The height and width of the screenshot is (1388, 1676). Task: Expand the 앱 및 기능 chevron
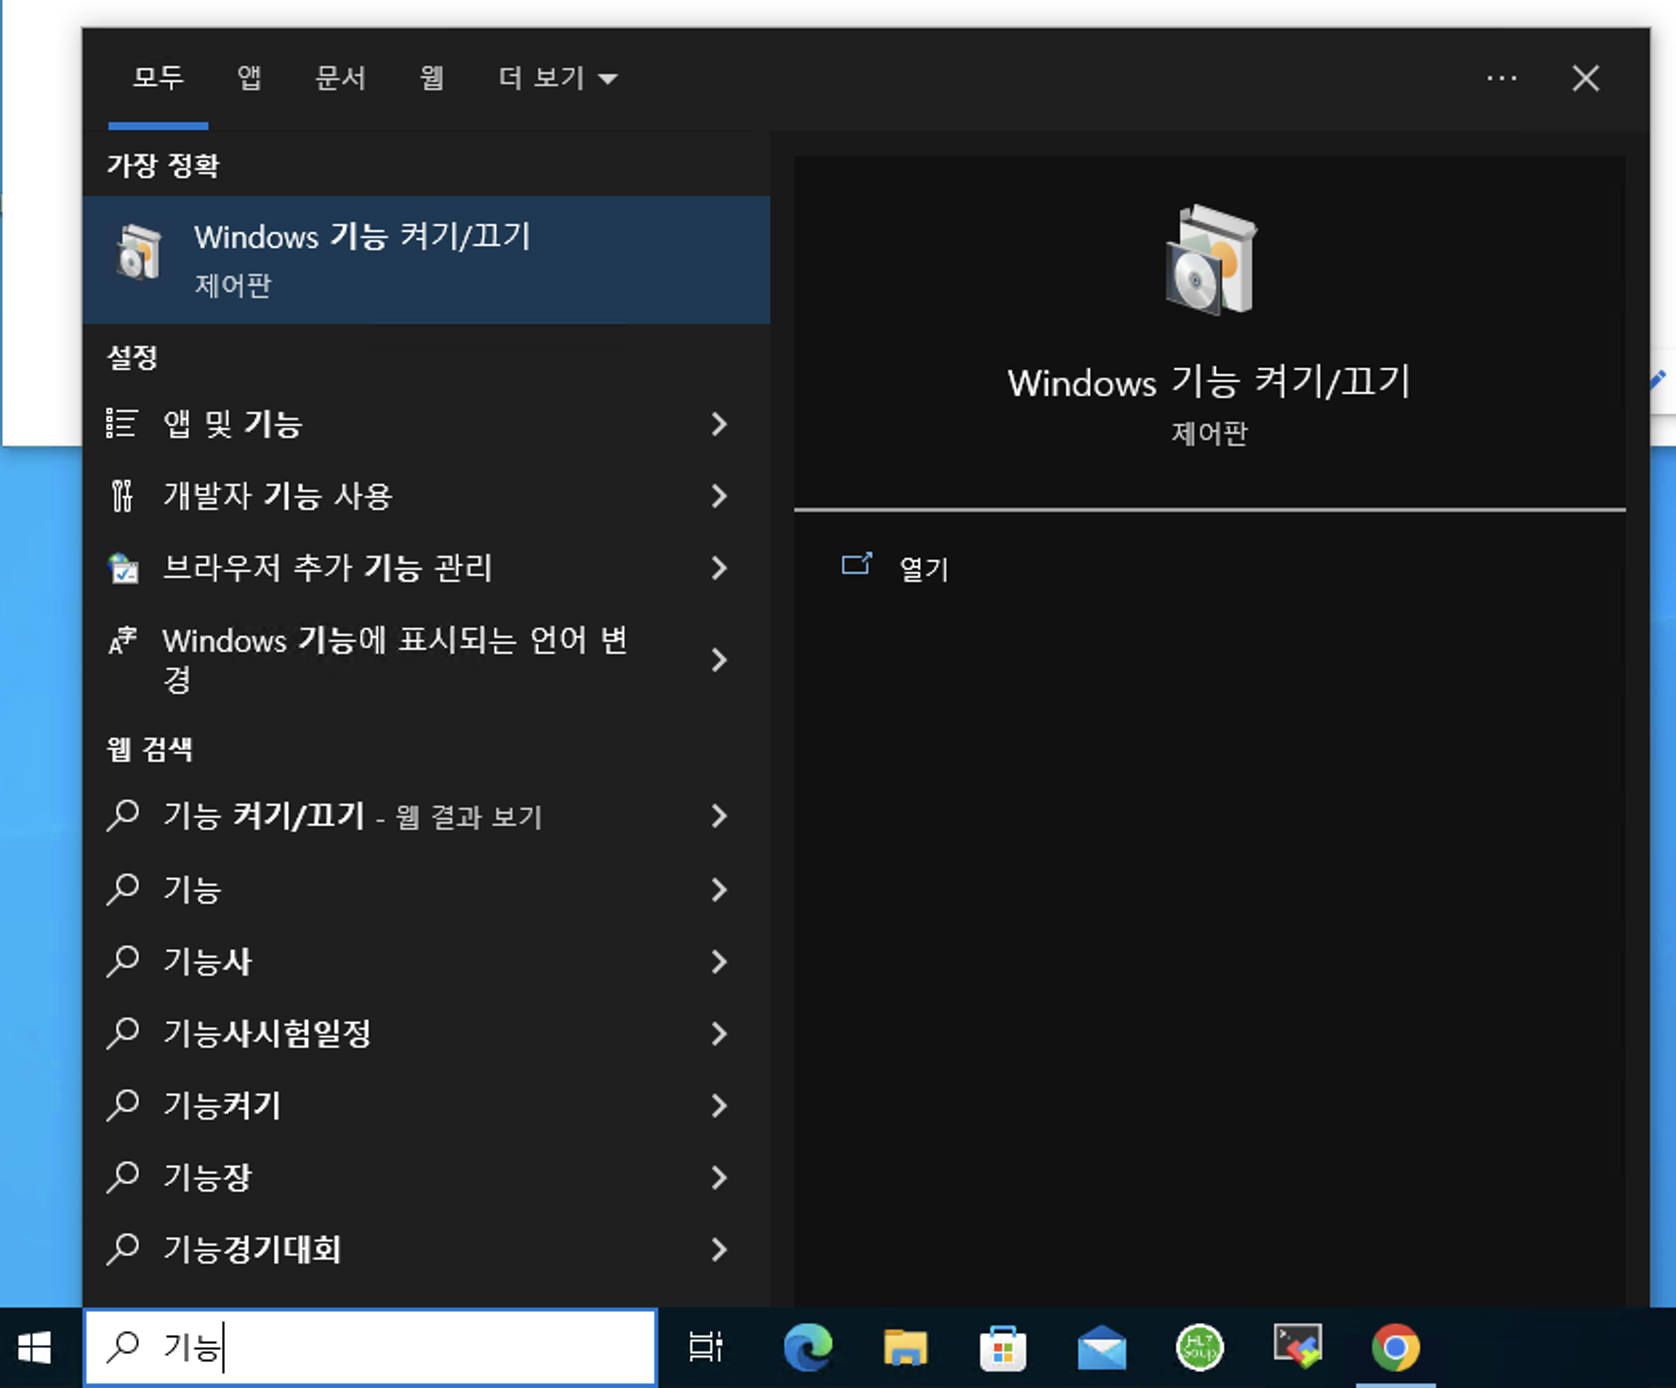(719, 424)
